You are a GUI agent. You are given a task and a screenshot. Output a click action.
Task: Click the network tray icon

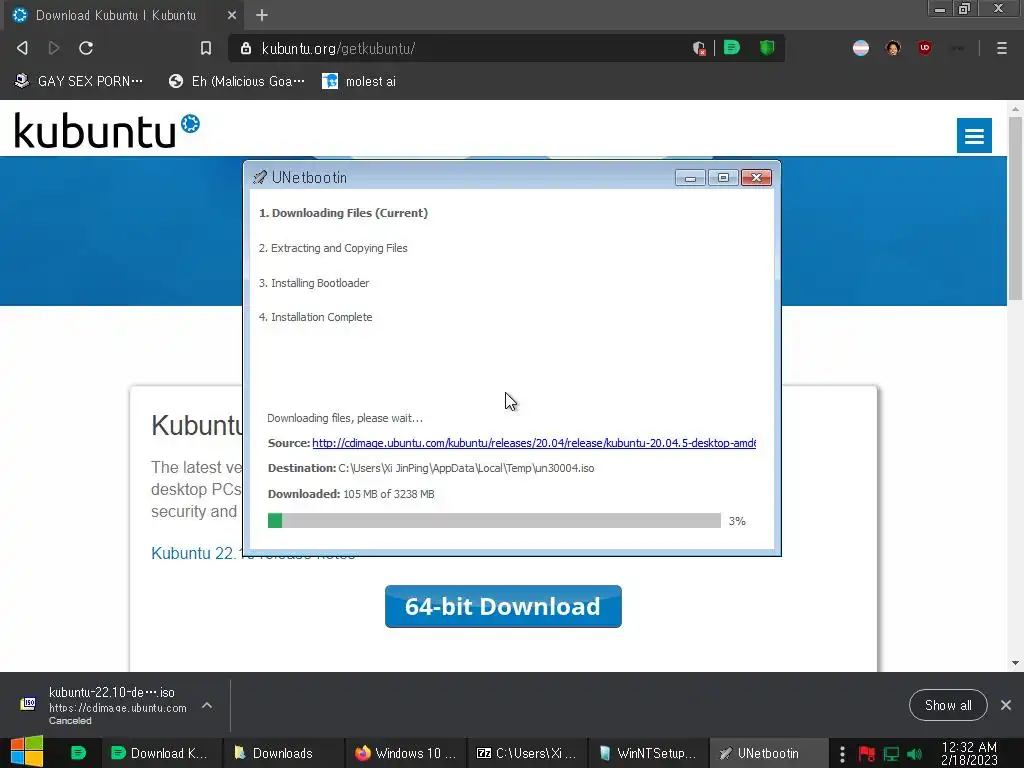click(x=891, y=754)
